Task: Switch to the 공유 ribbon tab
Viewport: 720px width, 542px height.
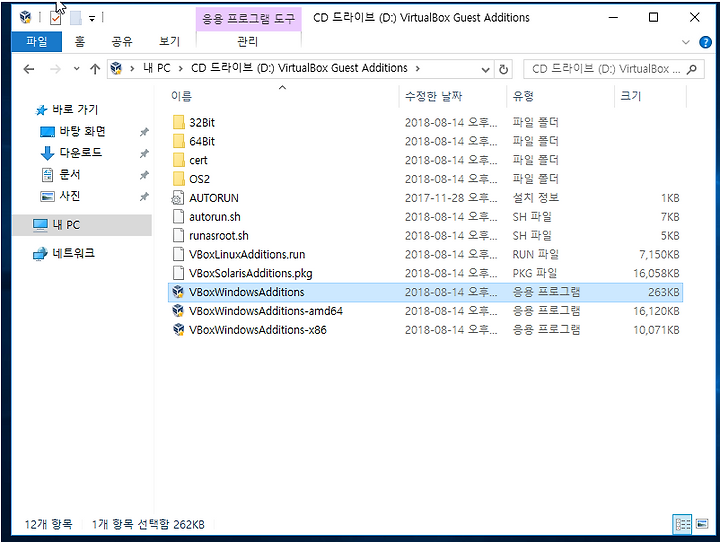Action: 122,42
